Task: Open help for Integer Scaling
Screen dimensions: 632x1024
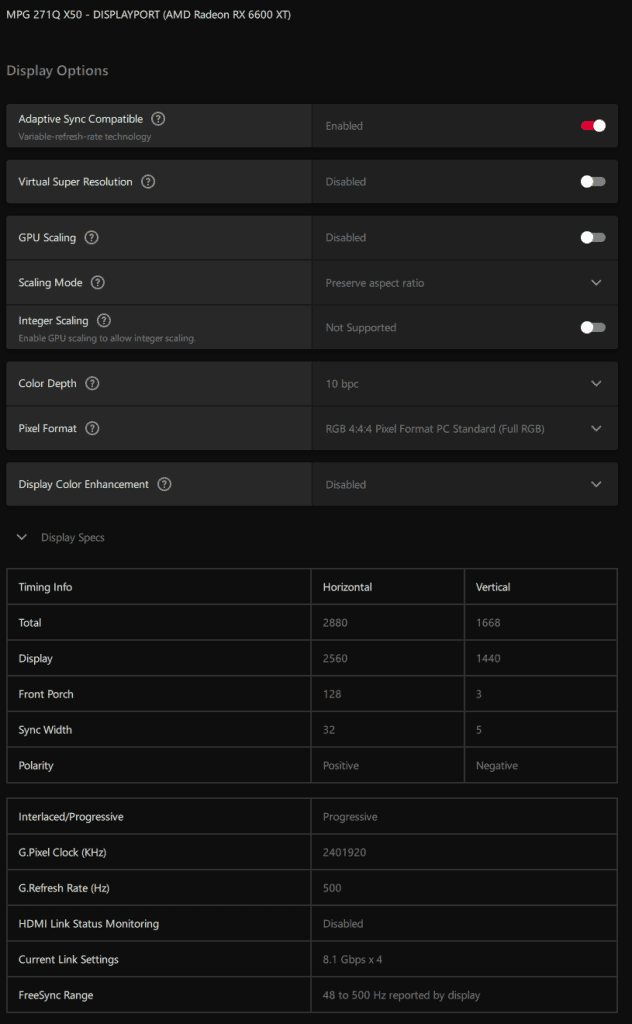Action: coord(103,320)
